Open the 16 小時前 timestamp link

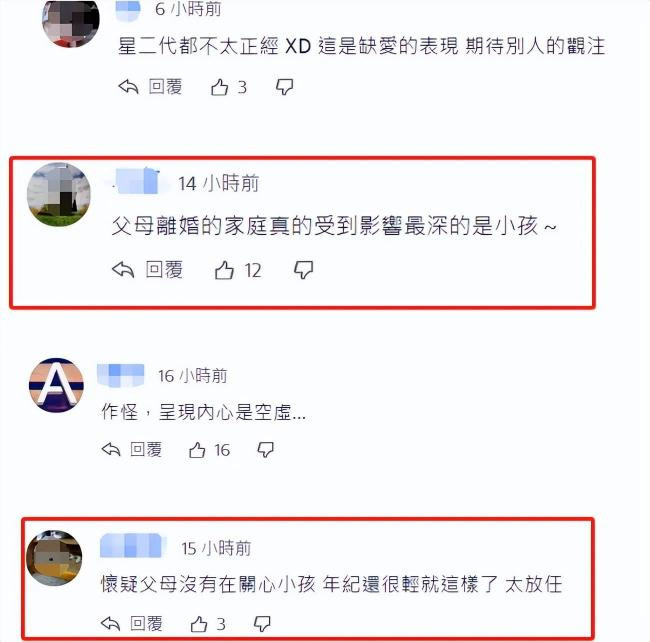pyautogui.click(x=192, y=376)
